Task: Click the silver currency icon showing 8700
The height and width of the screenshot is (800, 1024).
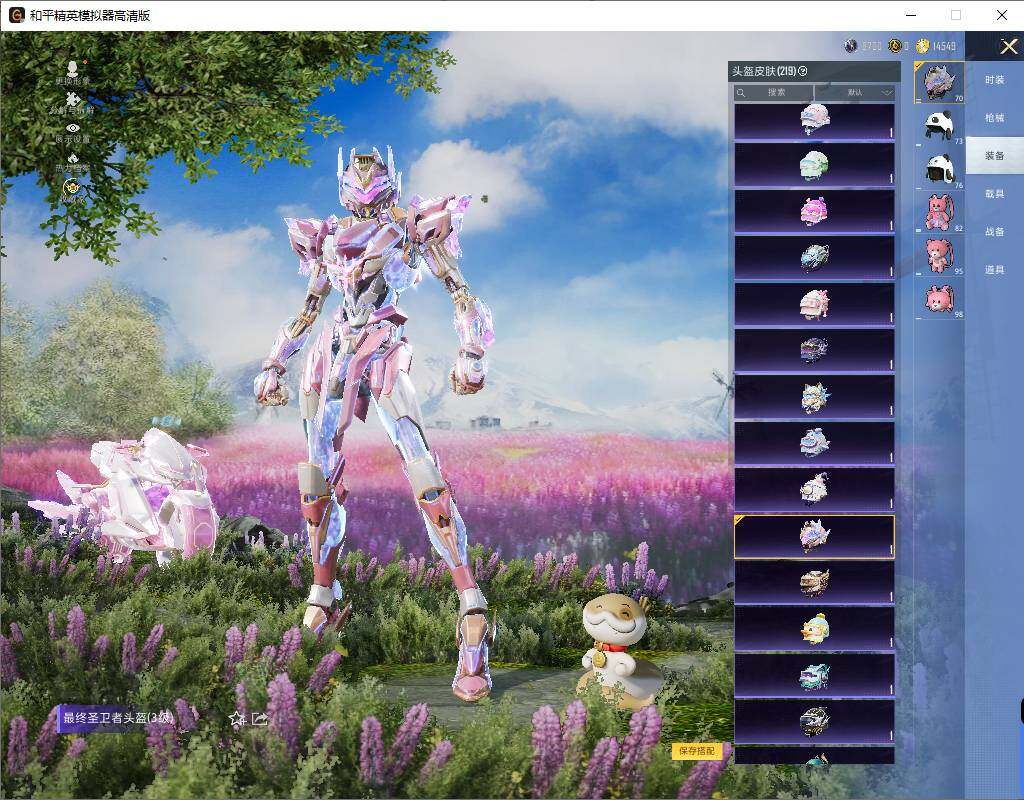Action: pos(850,46)
